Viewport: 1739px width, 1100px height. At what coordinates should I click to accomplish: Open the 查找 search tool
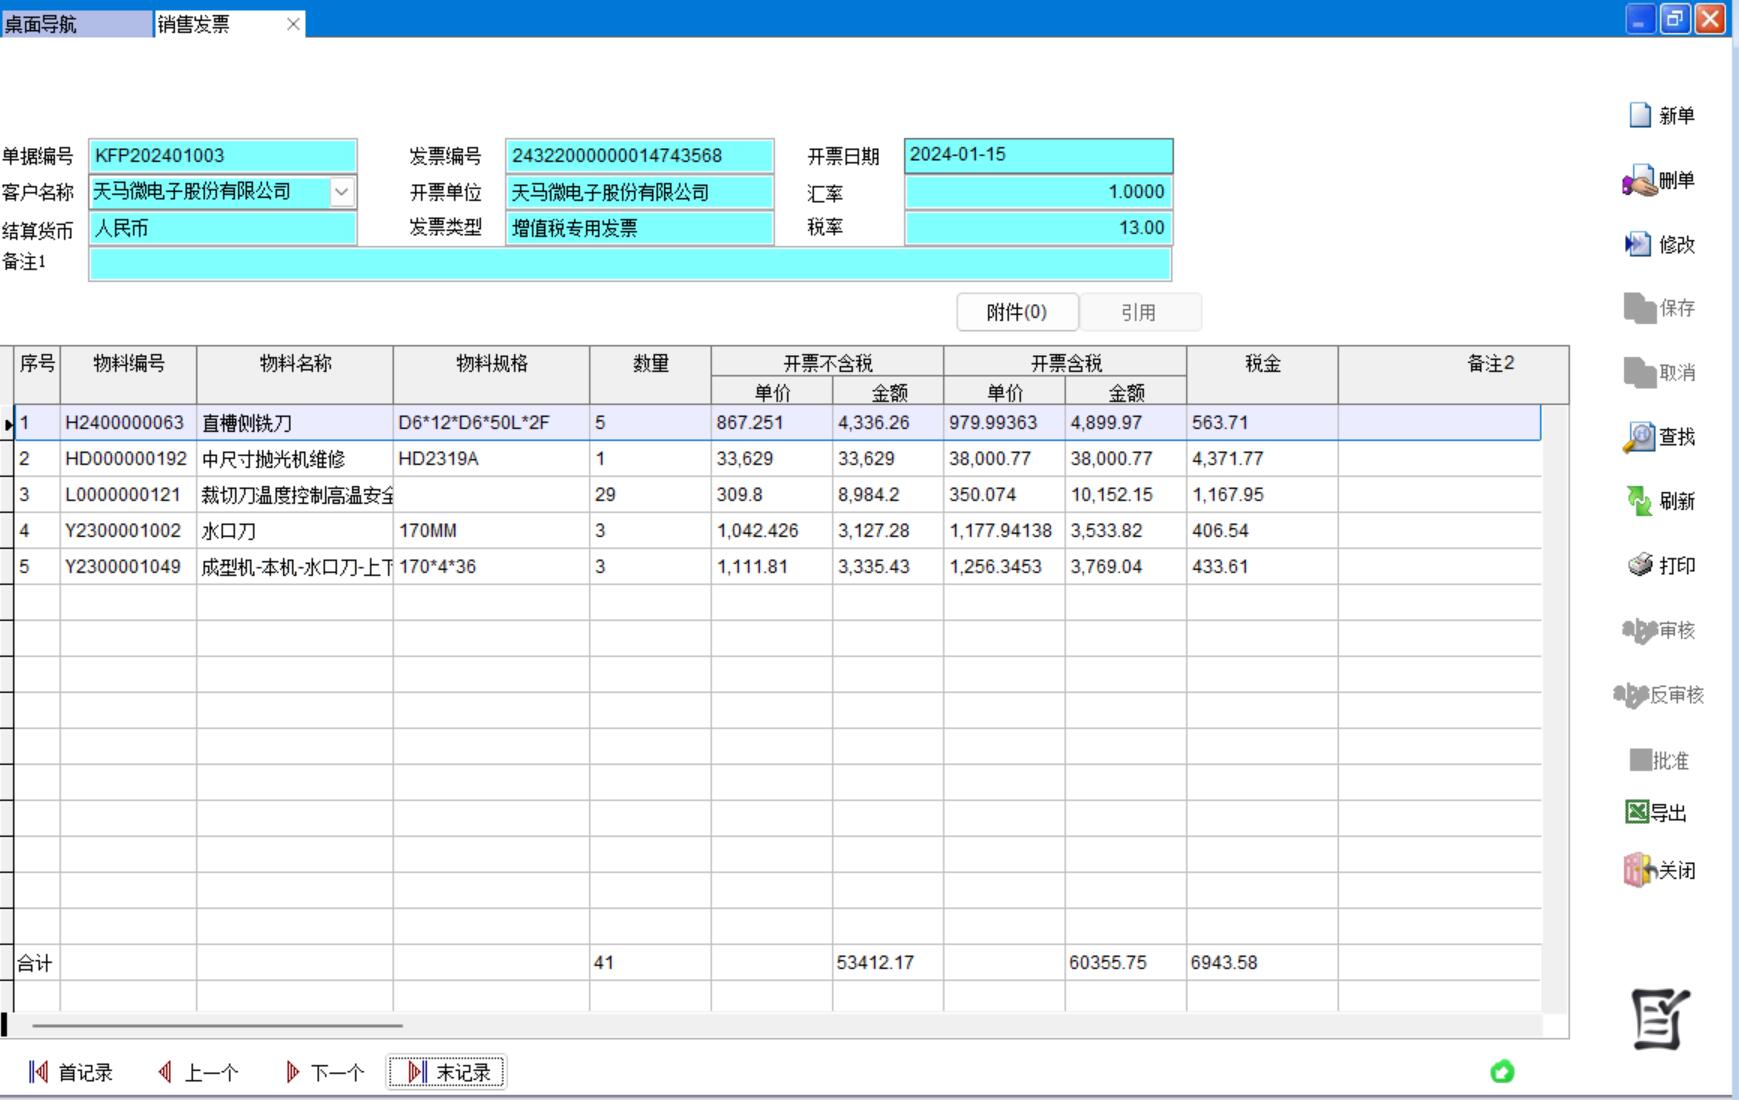coord(1640,437)
